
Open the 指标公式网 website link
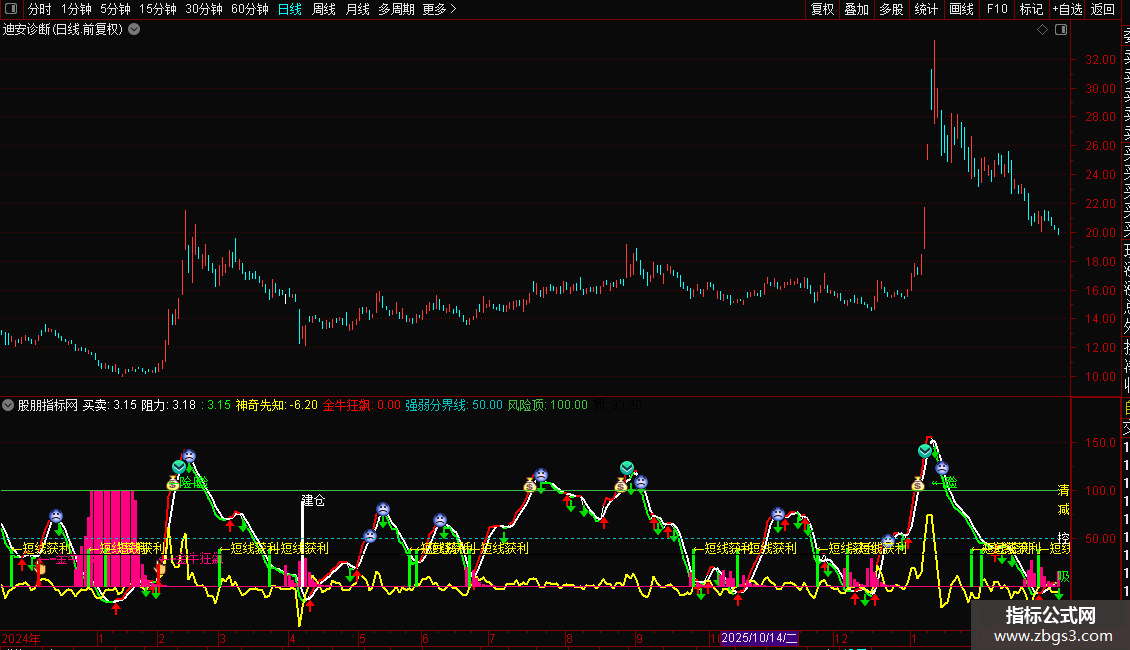tap(1050, 625)
